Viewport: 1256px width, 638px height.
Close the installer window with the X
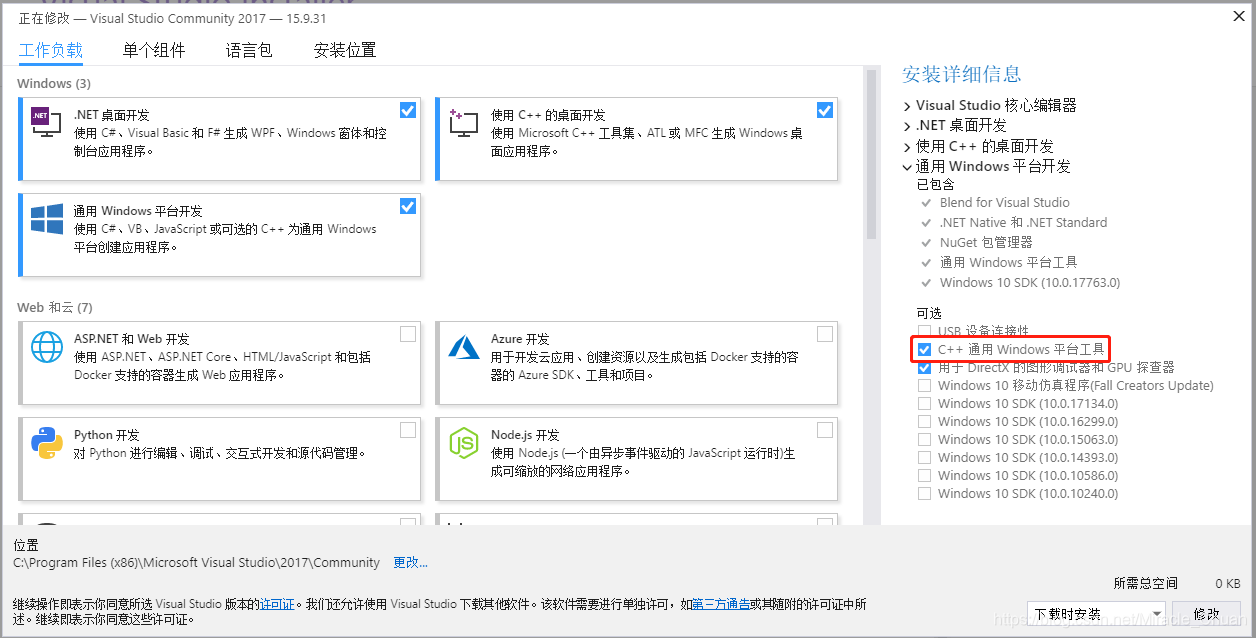(x=1240, y=15)
